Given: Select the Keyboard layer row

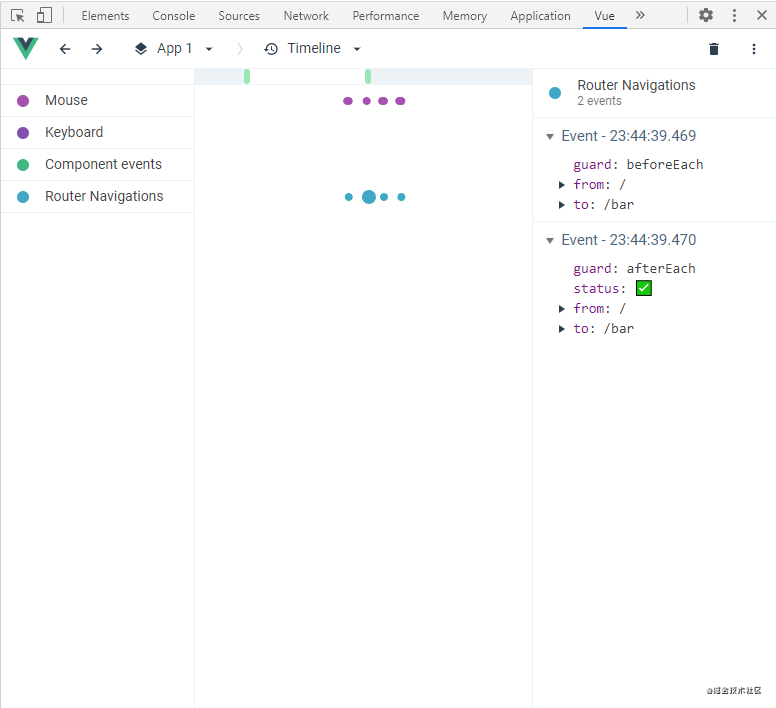Looking at the screenshot, I should coord(97,133).
